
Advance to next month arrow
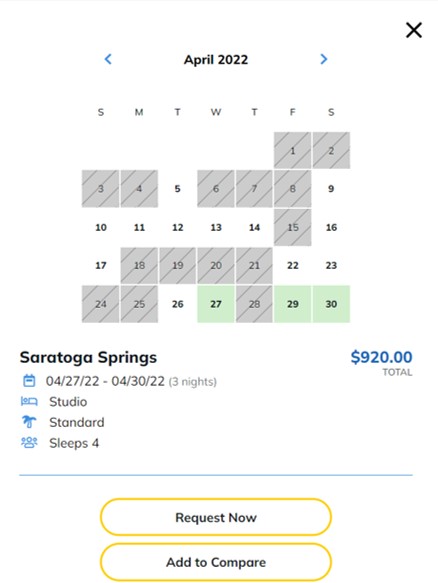coord(323,59)
